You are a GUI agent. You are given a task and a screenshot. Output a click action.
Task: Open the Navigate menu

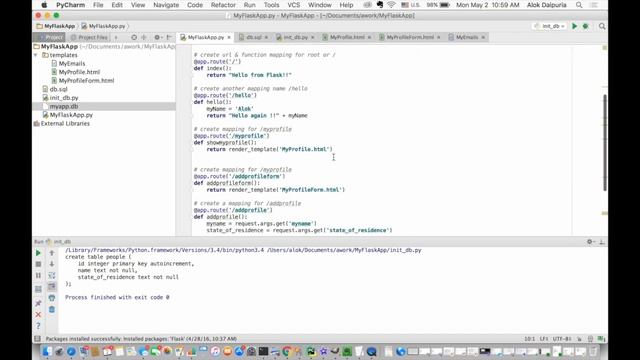tap(166, 5)
